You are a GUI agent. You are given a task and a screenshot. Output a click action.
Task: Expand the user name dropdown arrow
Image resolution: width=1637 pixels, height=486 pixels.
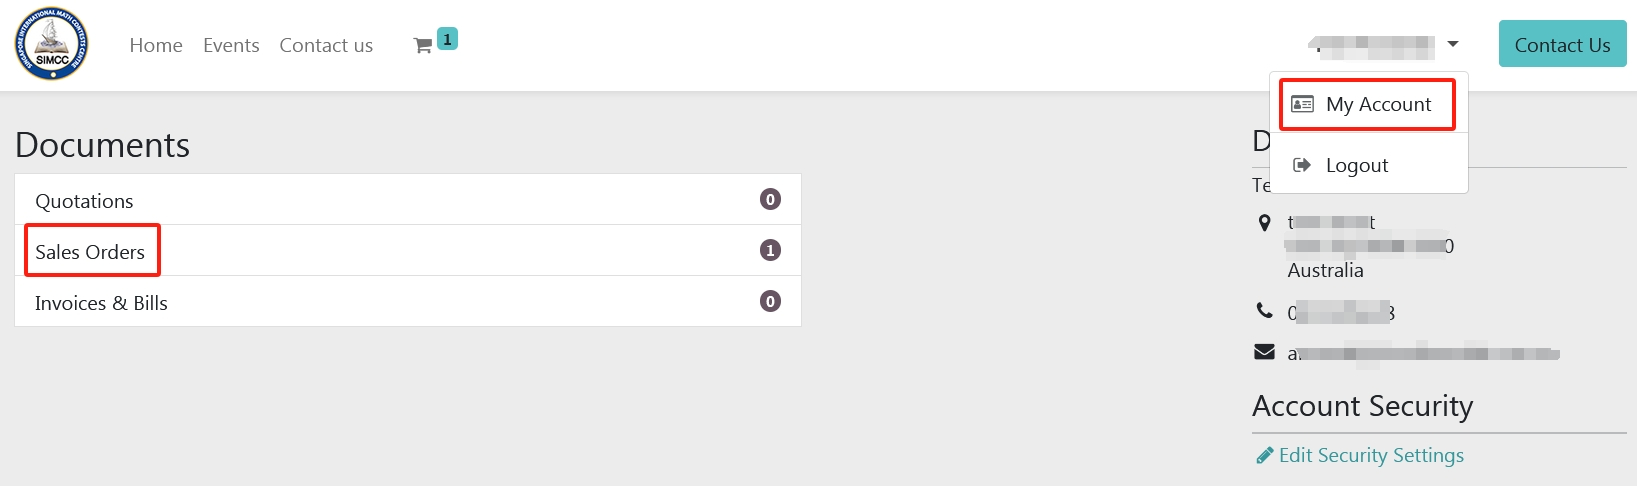1453,44
